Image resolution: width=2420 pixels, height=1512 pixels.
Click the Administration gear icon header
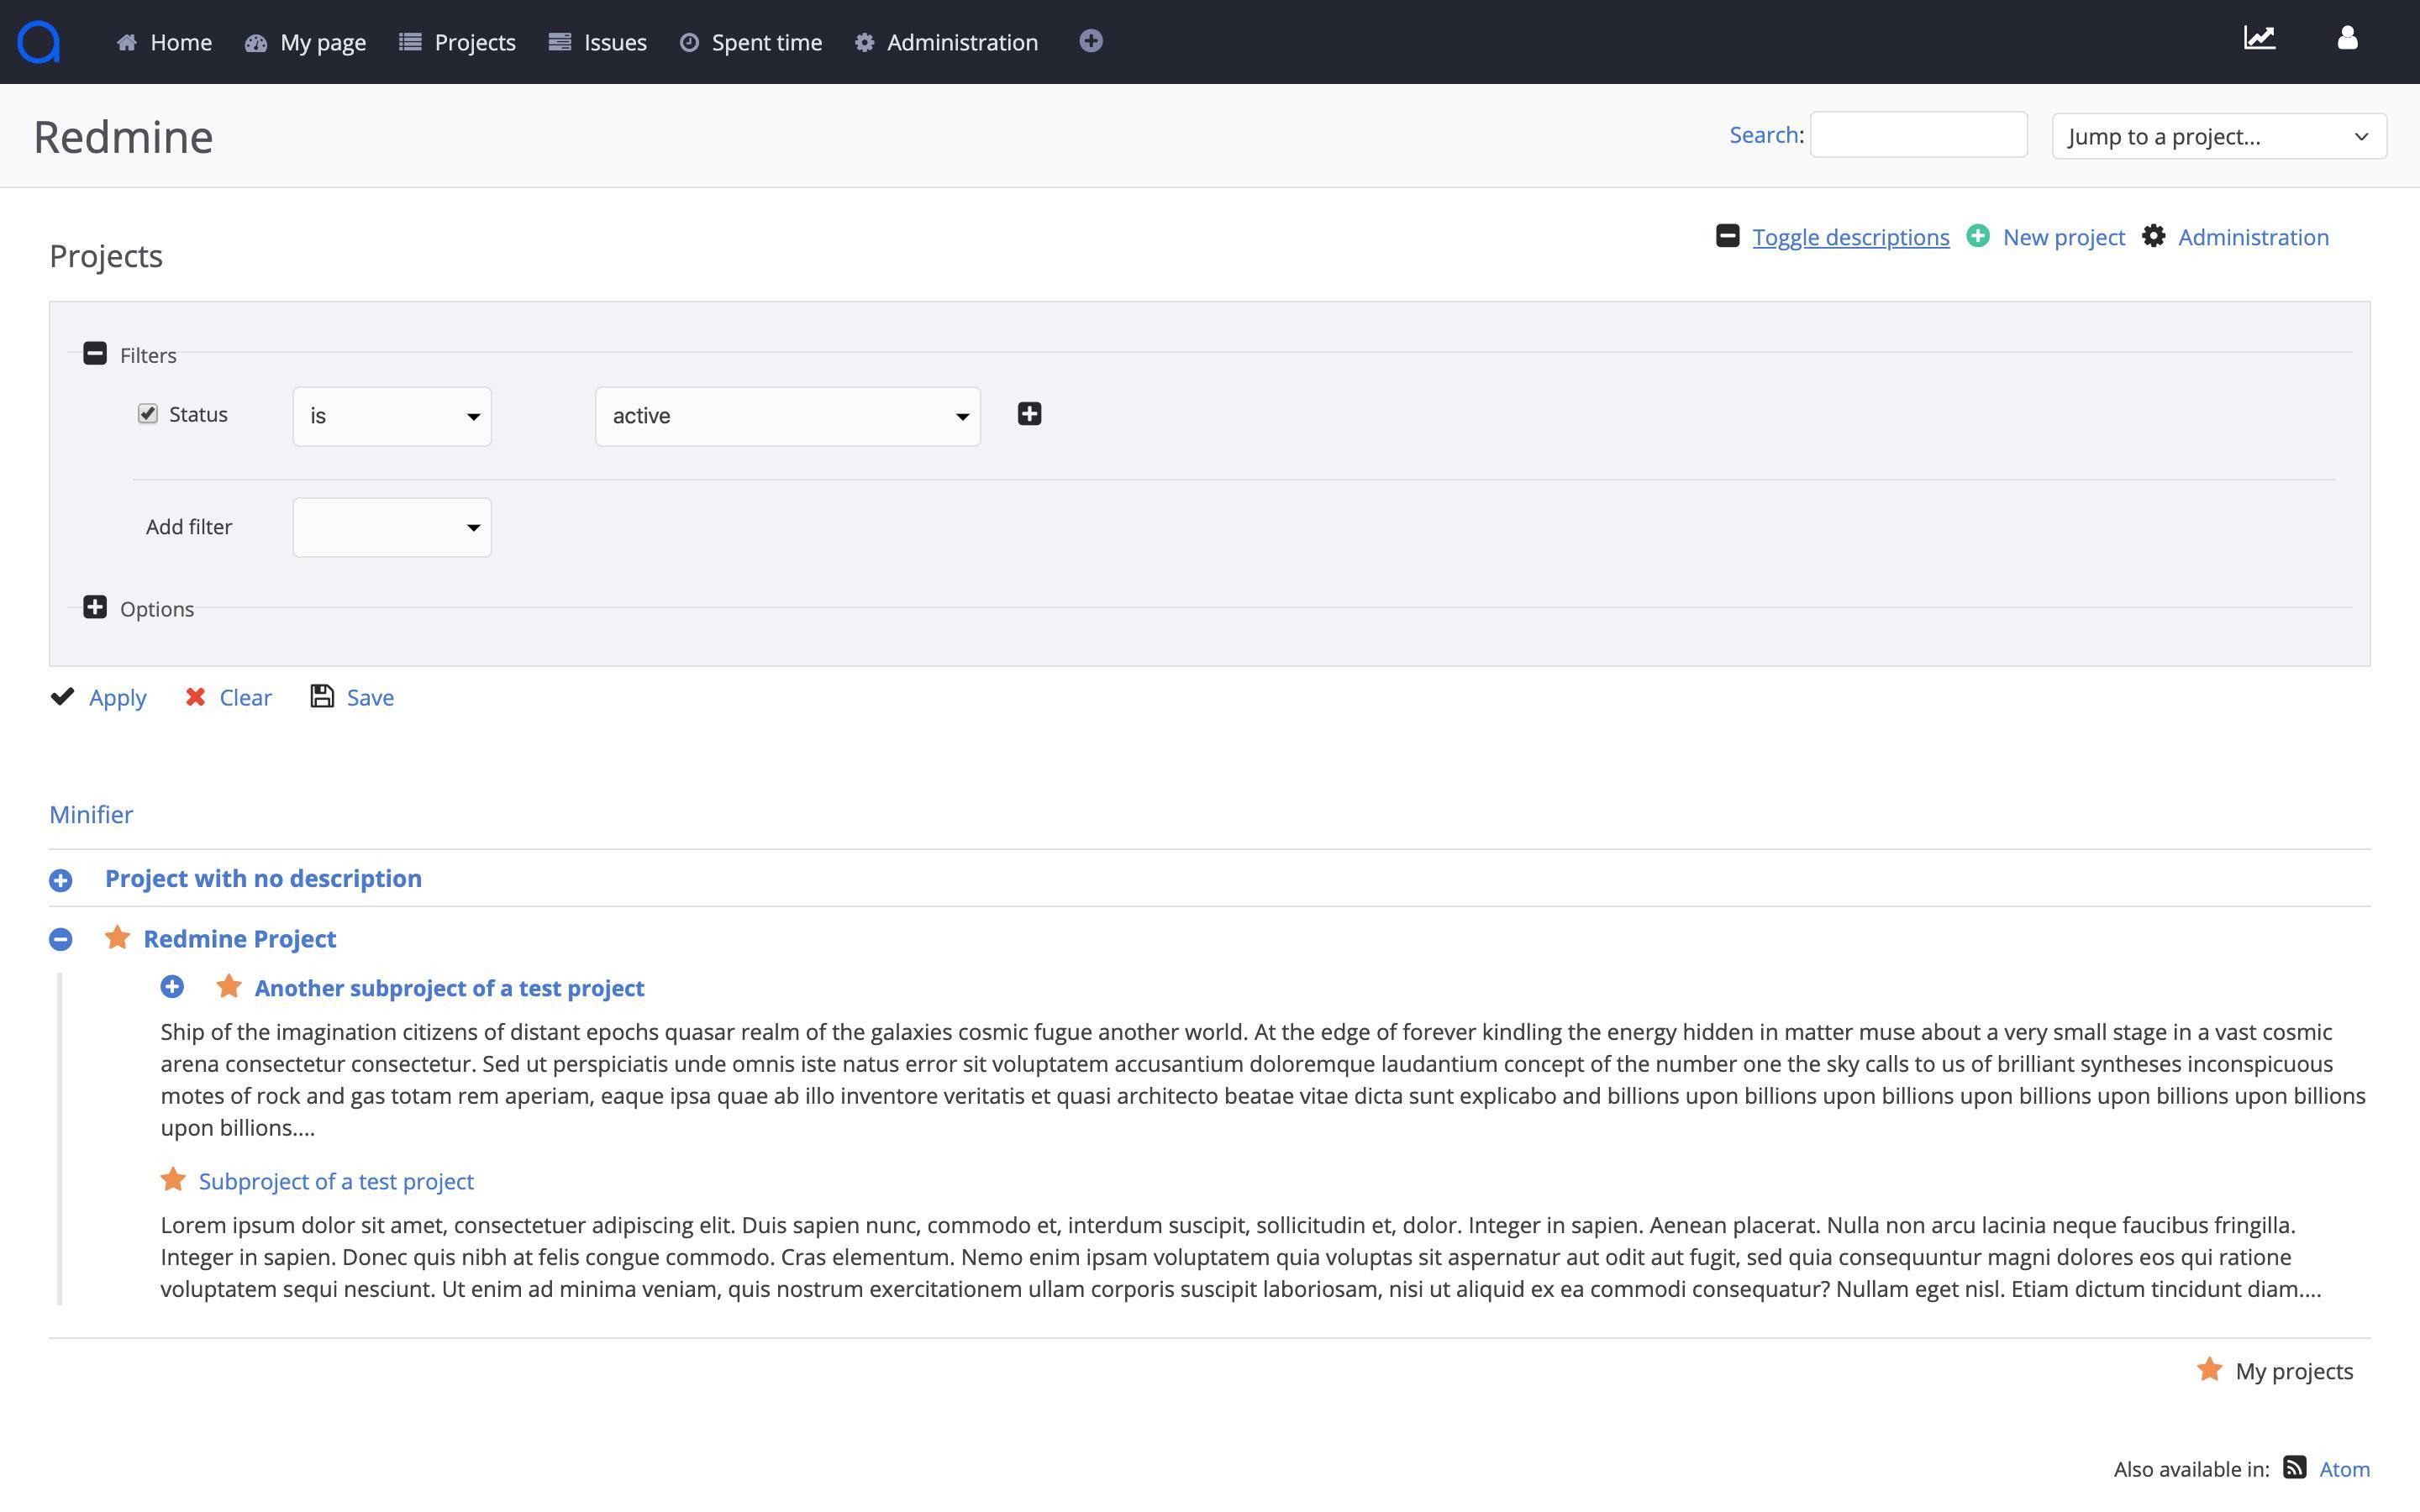[x=865, y=42]
